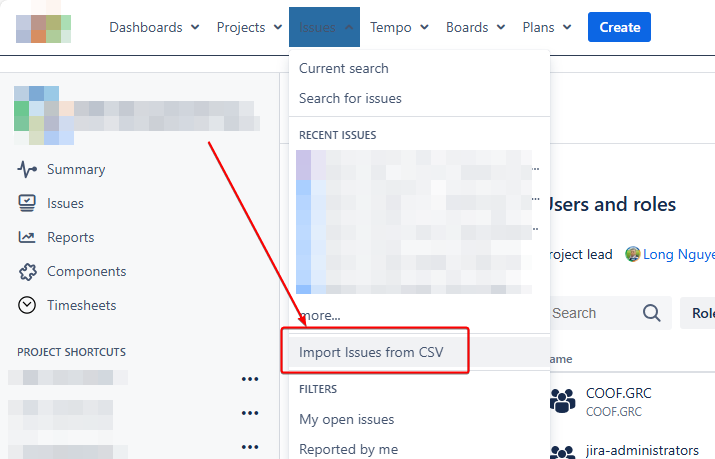Open Components in the project sidebar
This screenshot has height=459, width=715.
87,272
